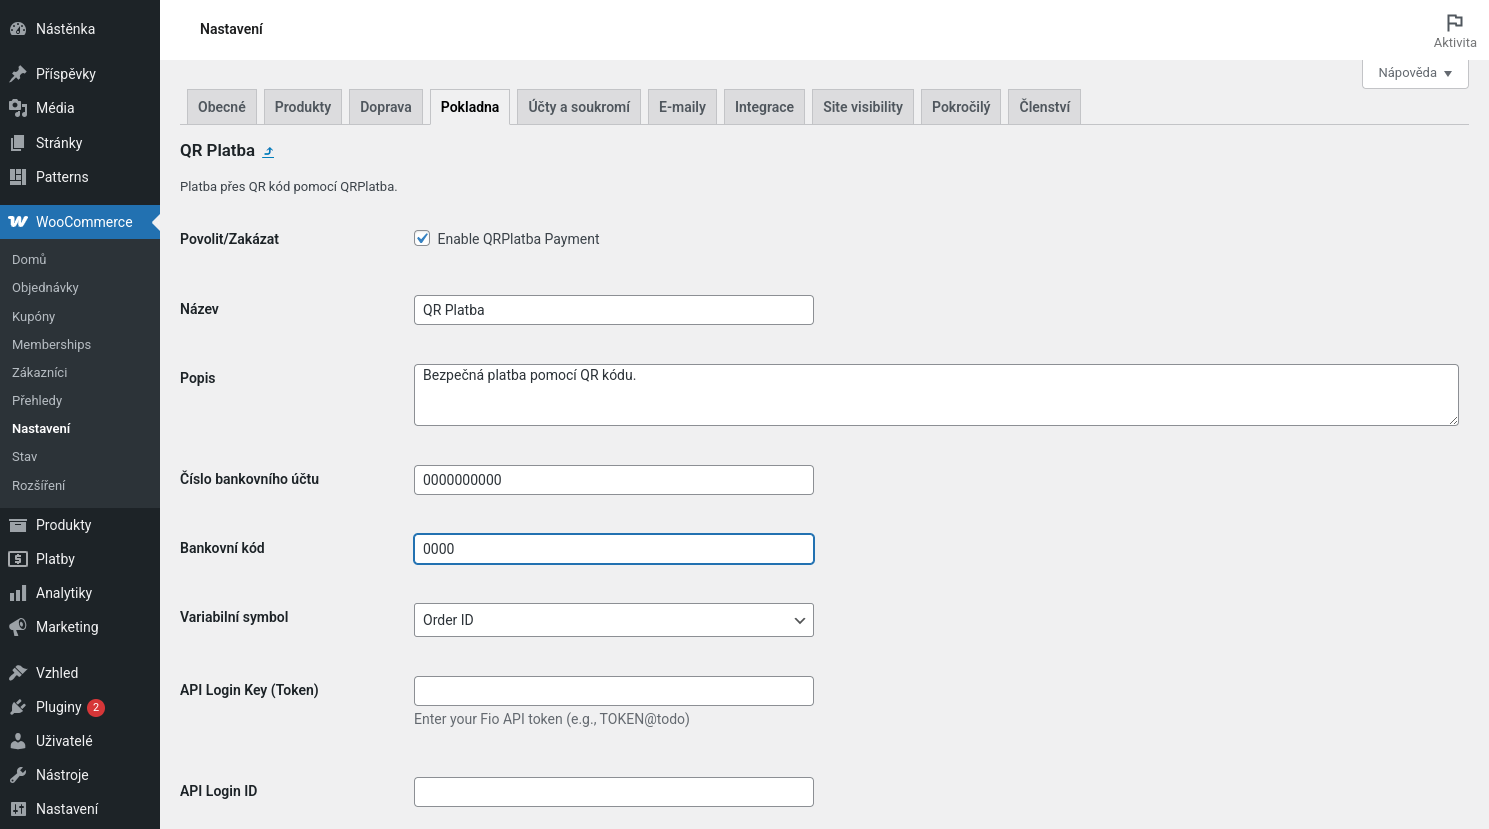This screenshot has height=829, width=1489.
Task: Open Rozšíření submenu link
Action: click(x=38, y=485)
